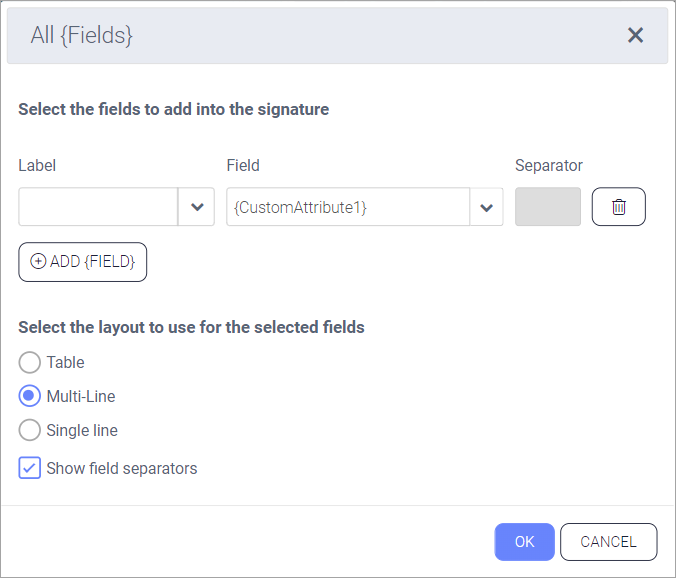
Task: Click the All {Fields} dialog title
Action: (x=82, y=35)
